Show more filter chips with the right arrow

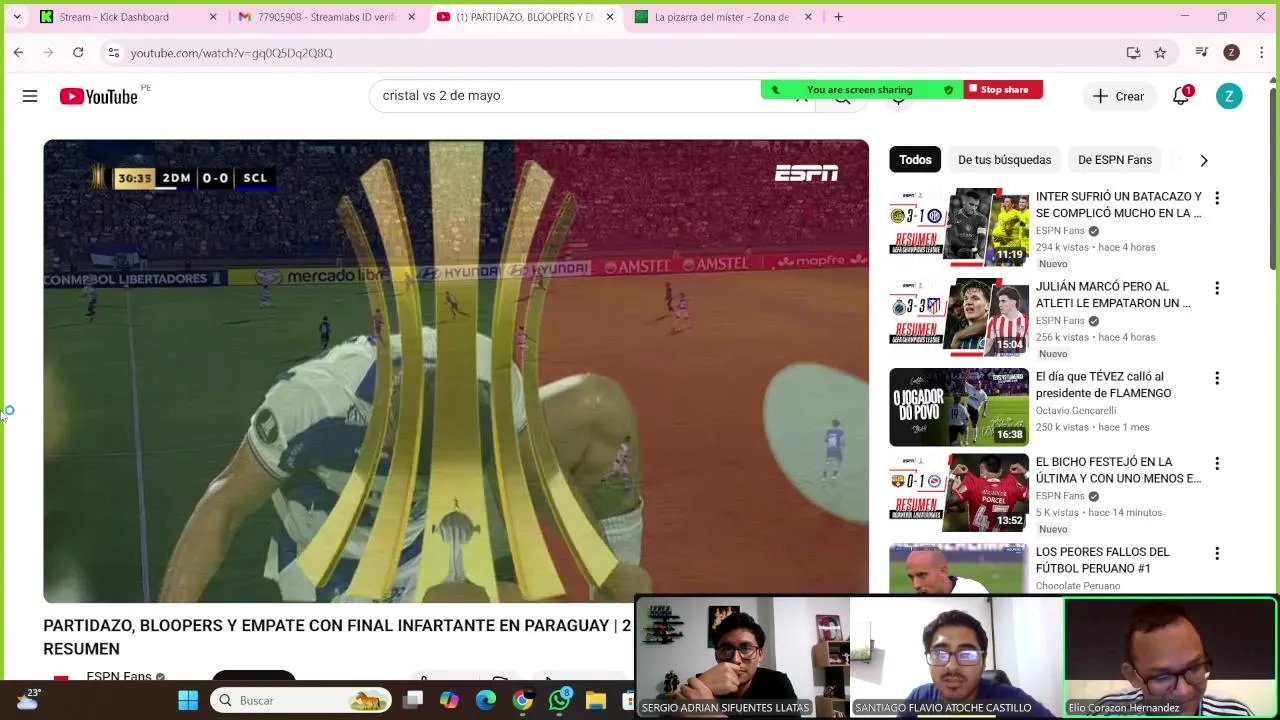(1204, 160)
